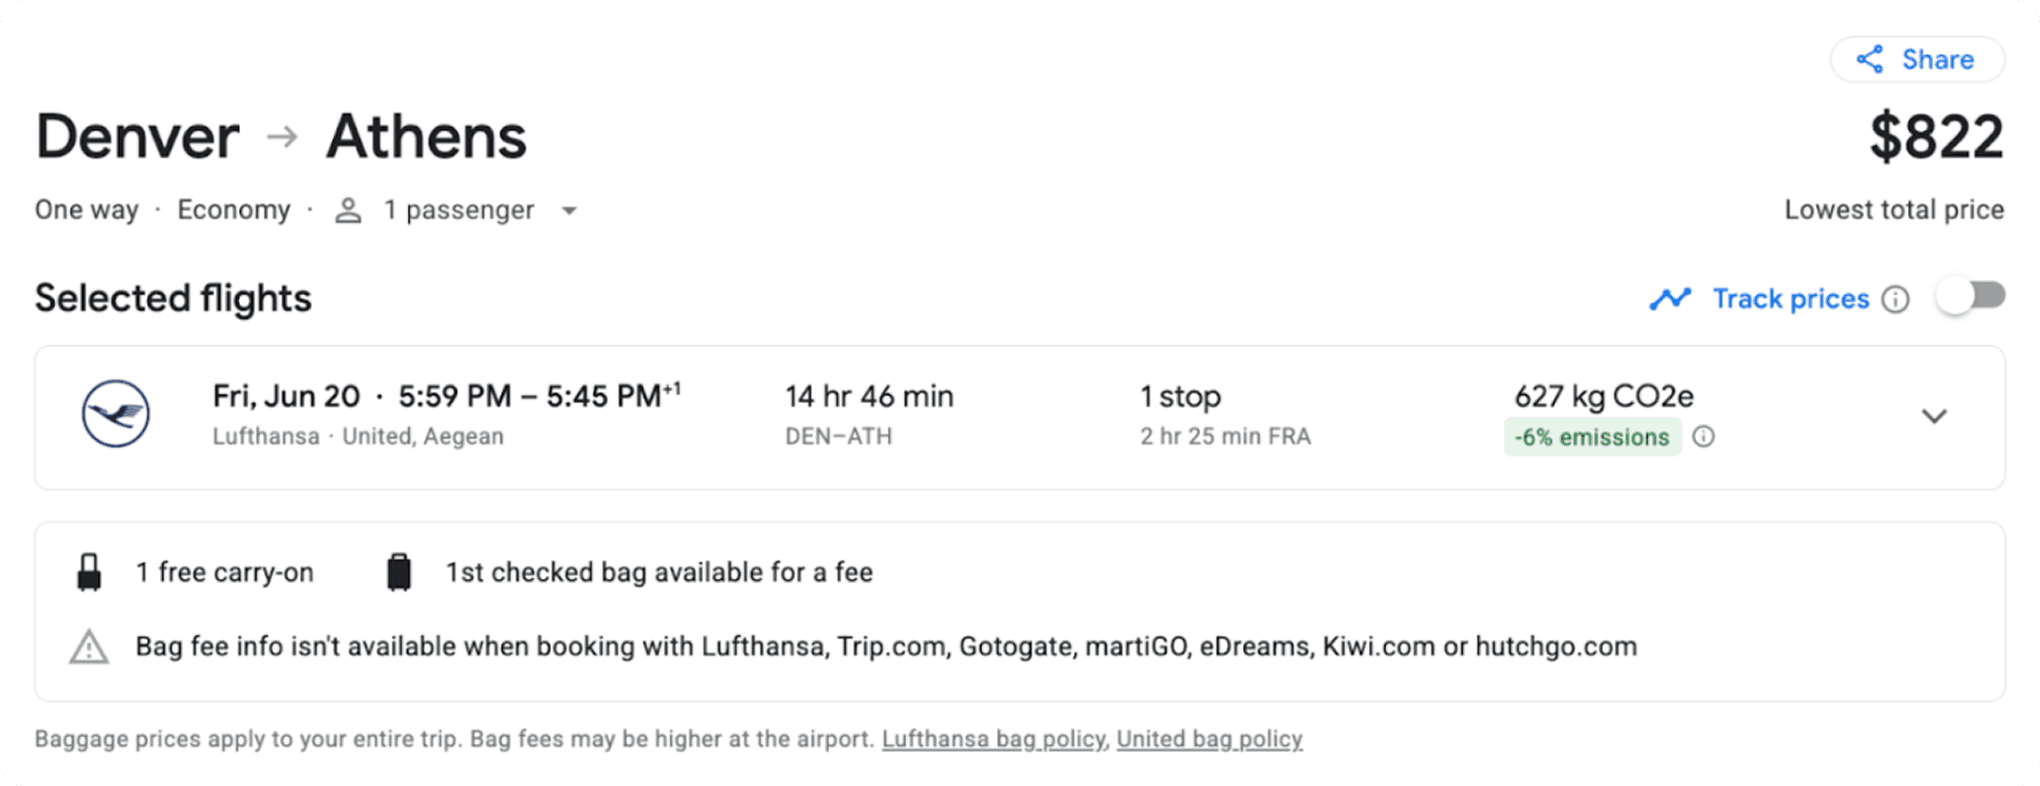Screen dimensions: 2040x786
Task: Click the One way option
Action: [x=86, y=210]
